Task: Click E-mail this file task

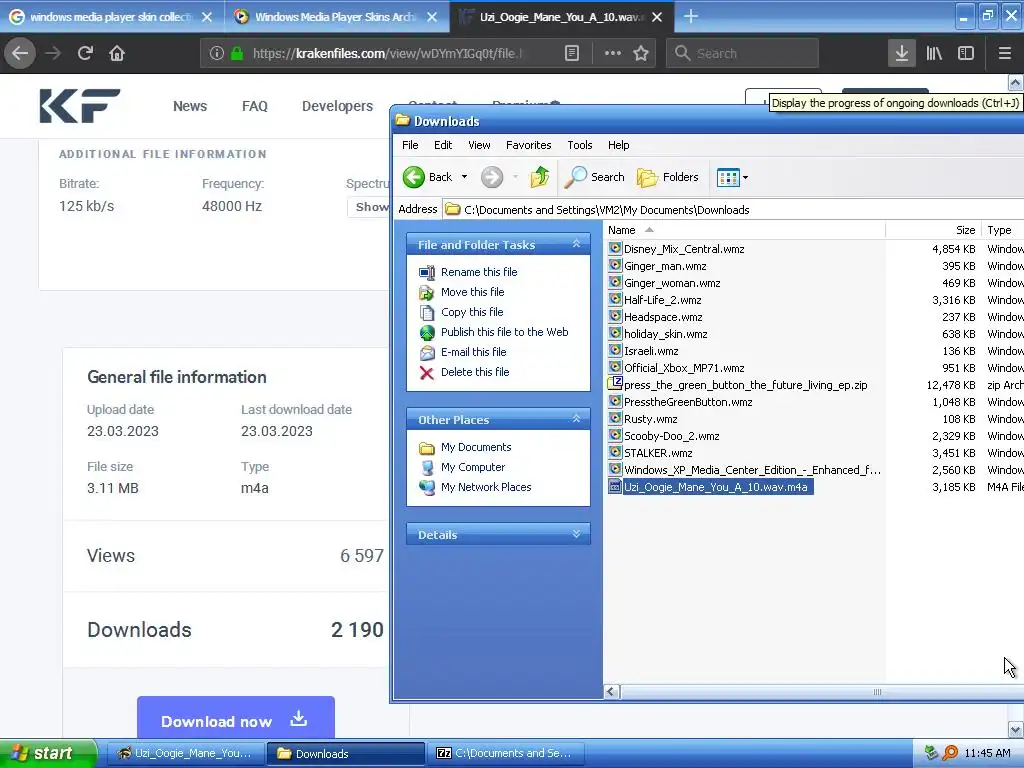Action: [473, 352]
